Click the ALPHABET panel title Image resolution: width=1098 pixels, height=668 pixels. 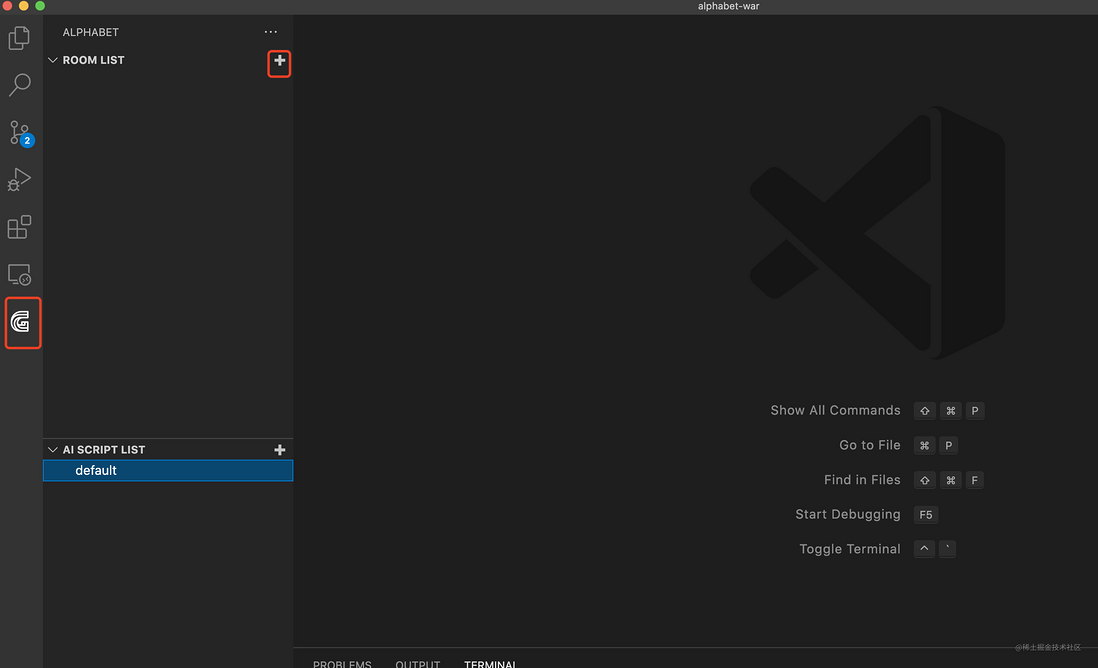[90, 32]
